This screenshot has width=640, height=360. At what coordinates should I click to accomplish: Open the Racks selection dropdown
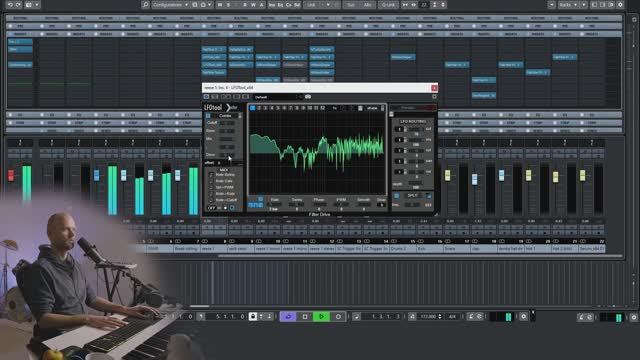coord(570,5)
